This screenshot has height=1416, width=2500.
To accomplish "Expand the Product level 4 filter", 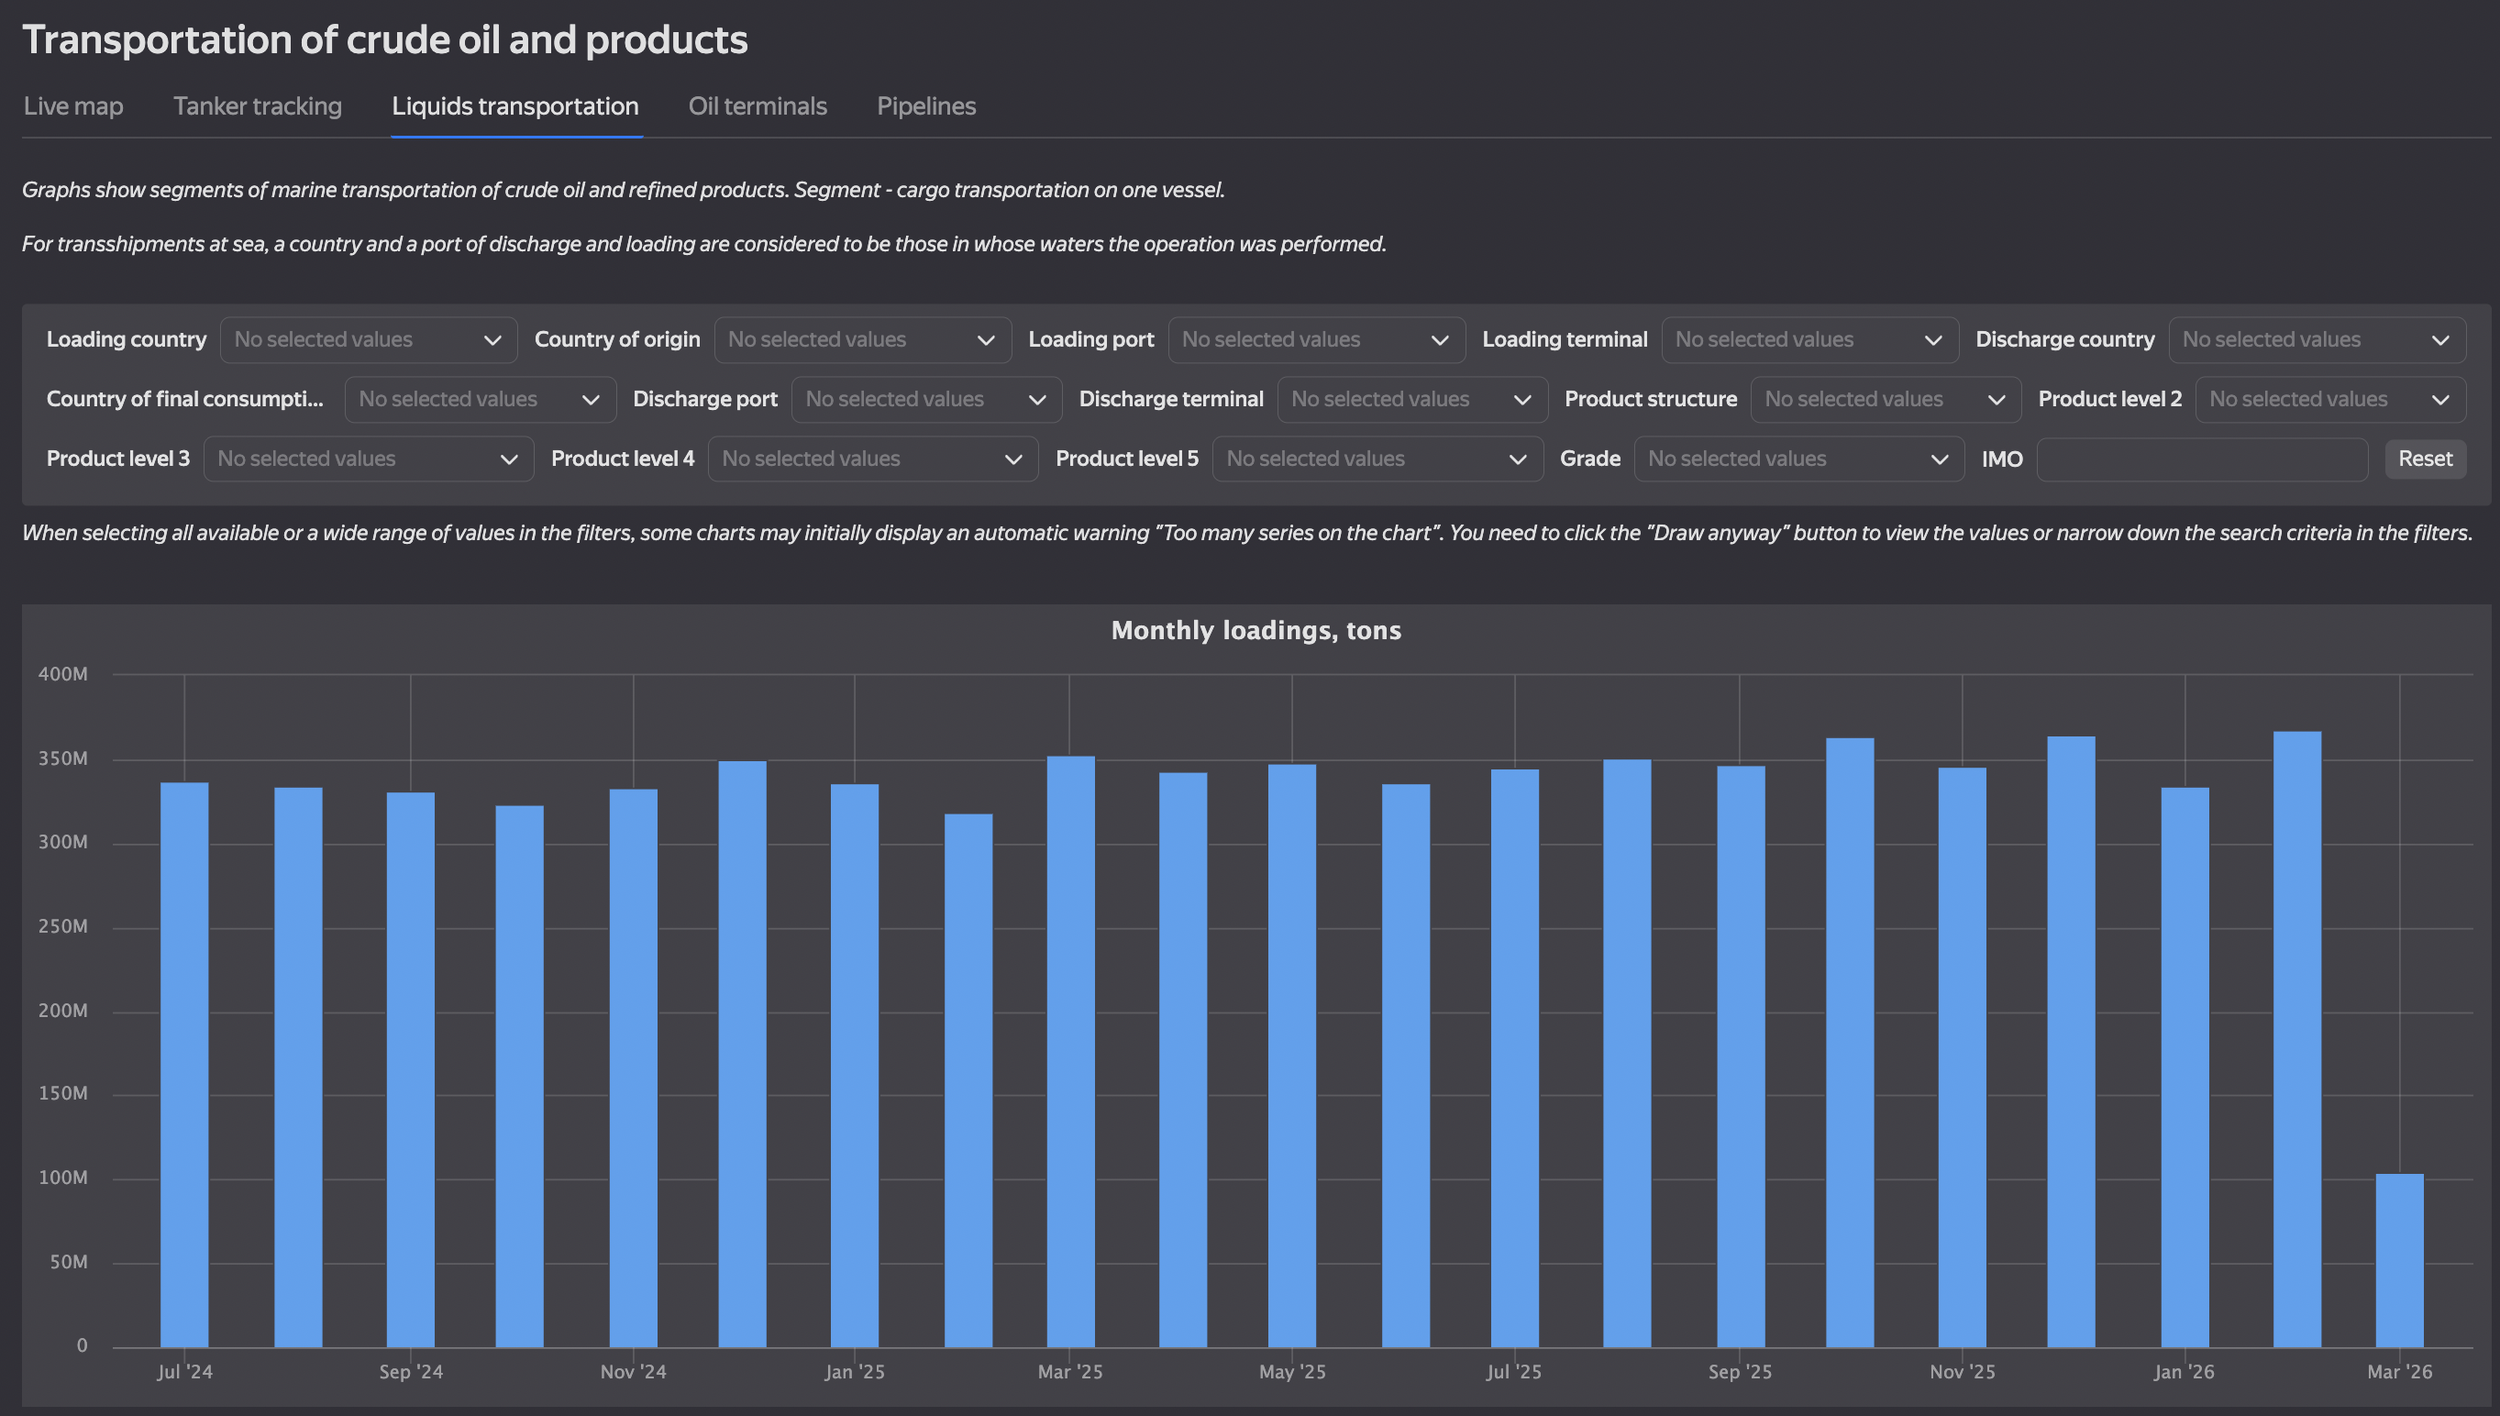I will [x=871, y=460].
